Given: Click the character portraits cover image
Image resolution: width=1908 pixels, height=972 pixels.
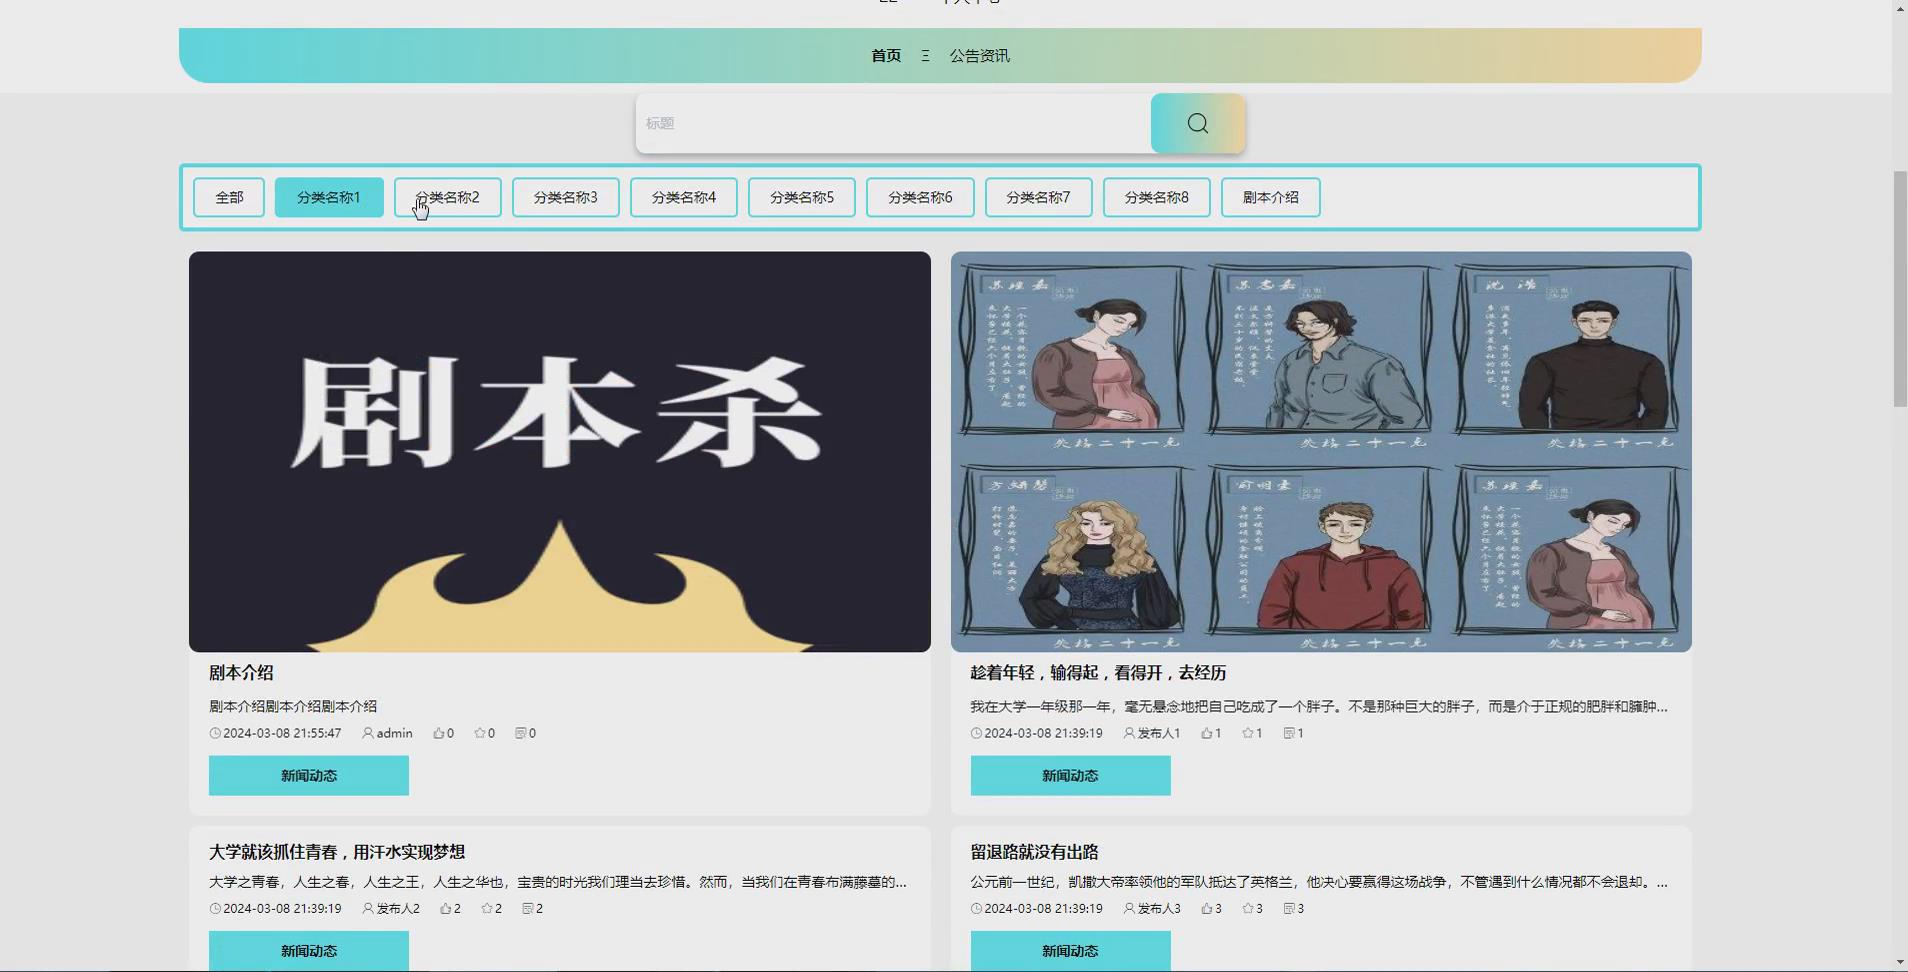Looking at the screenshot, I should [x=1320, y=451].
